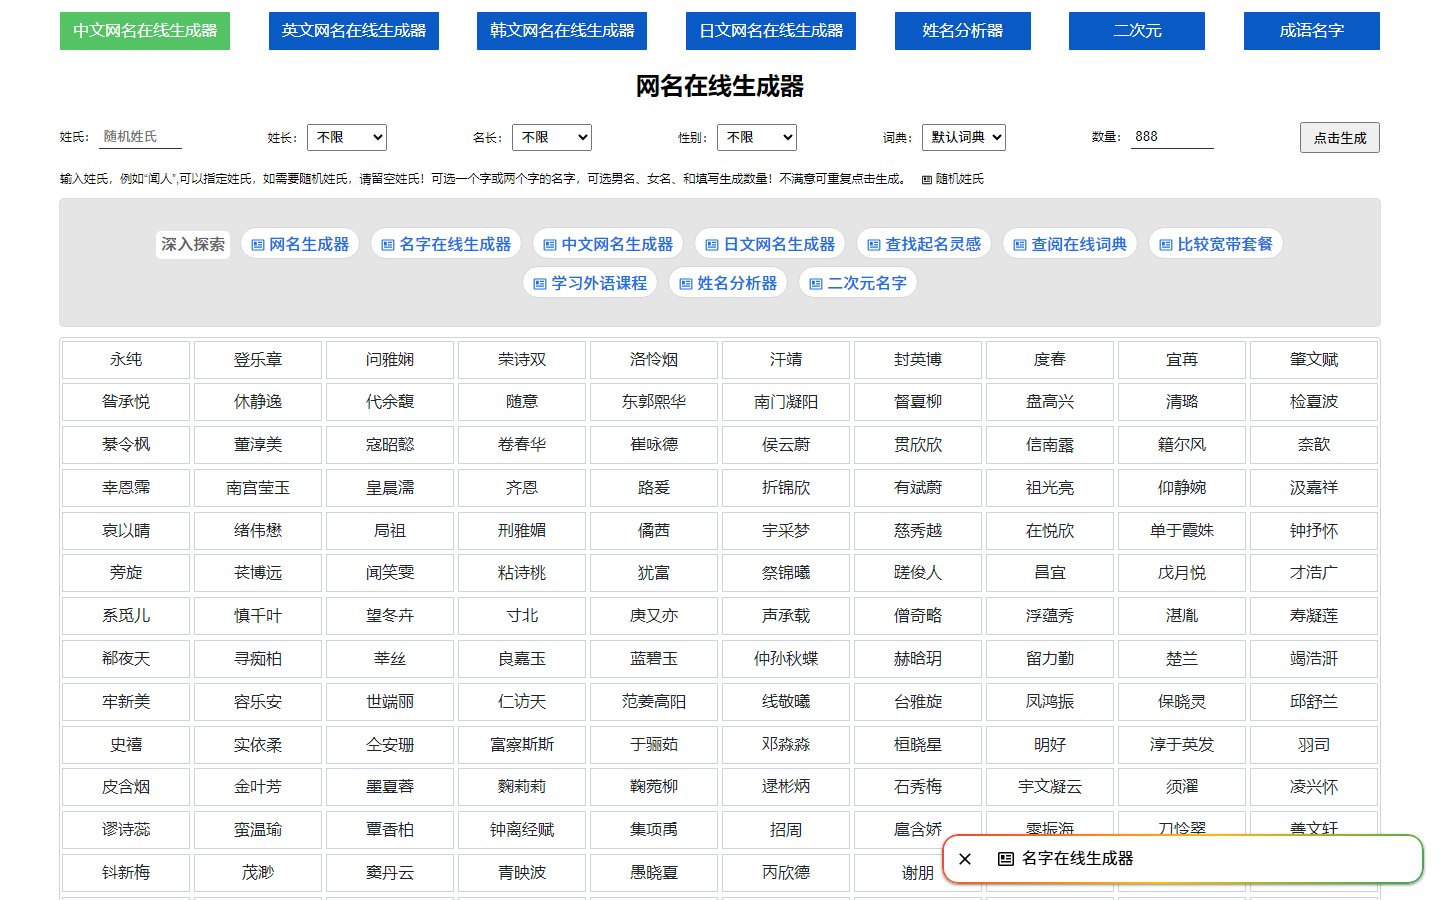Click the name cell 南门凝阳

tap(786, 402)
